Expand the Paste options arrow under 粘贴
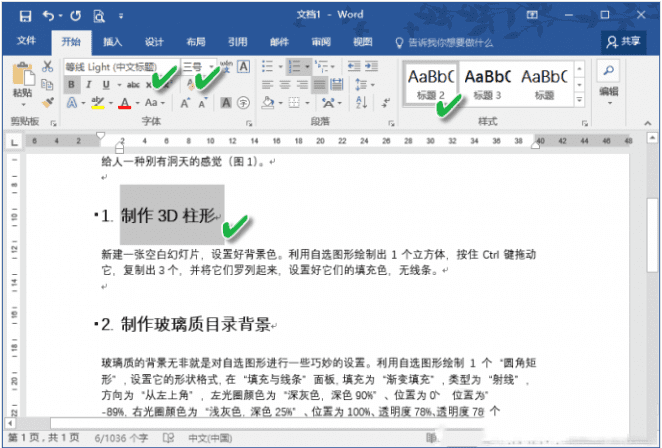Viewport: 662px width, 448px height. pyautogui.click(x=23, y=105)
